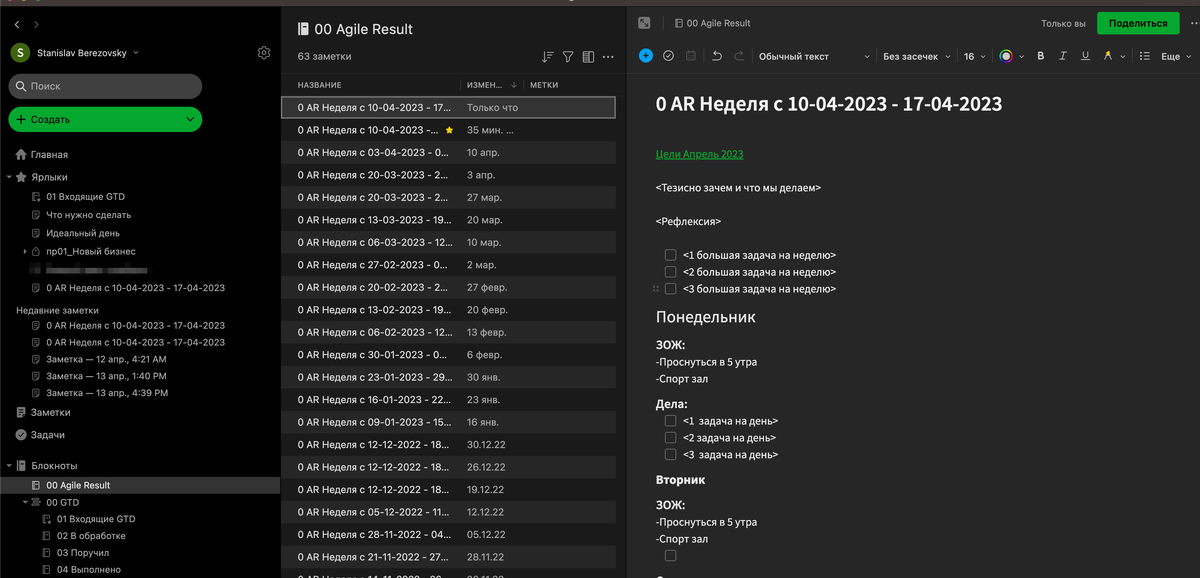Viewport: 1200px width, 578px height.
Task: Open the note list filter icon
Action: 568,57
